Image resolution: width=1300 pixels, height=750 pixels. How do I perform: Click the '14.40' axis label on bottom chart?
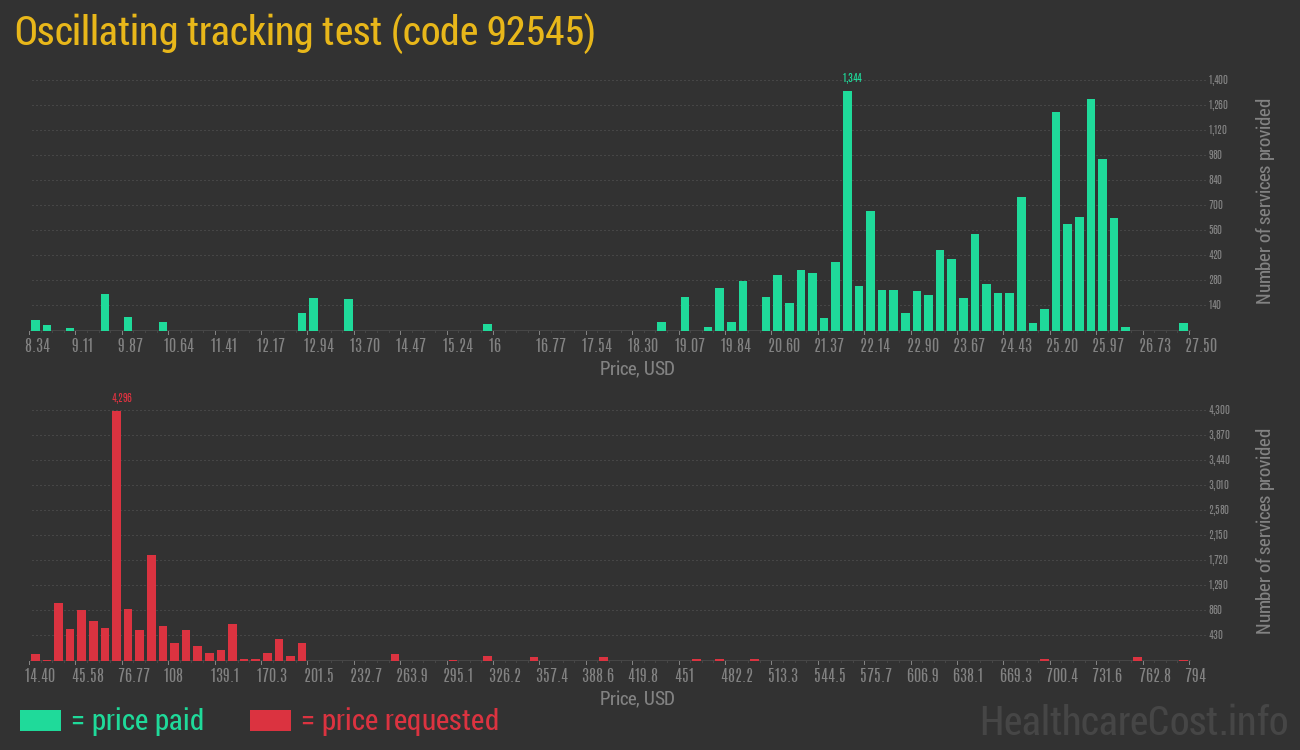click(40, 675)
